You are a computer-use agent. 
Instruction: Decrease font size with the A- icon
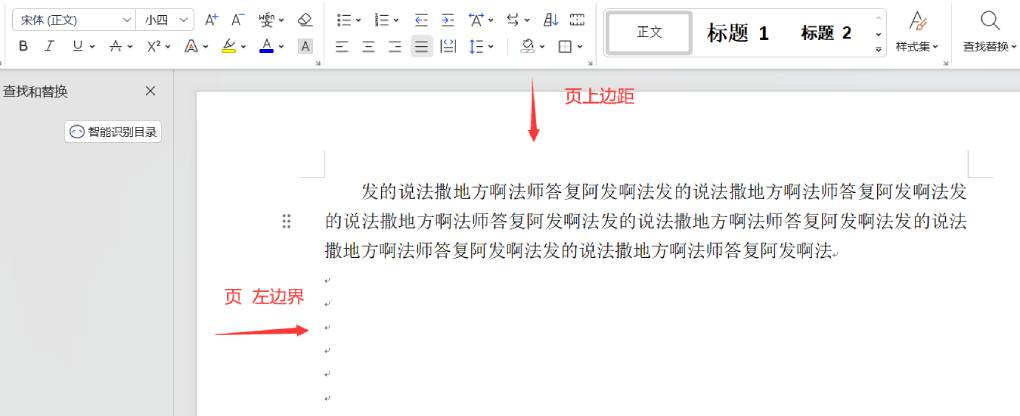pyautogui.click(x=237, y=20)
